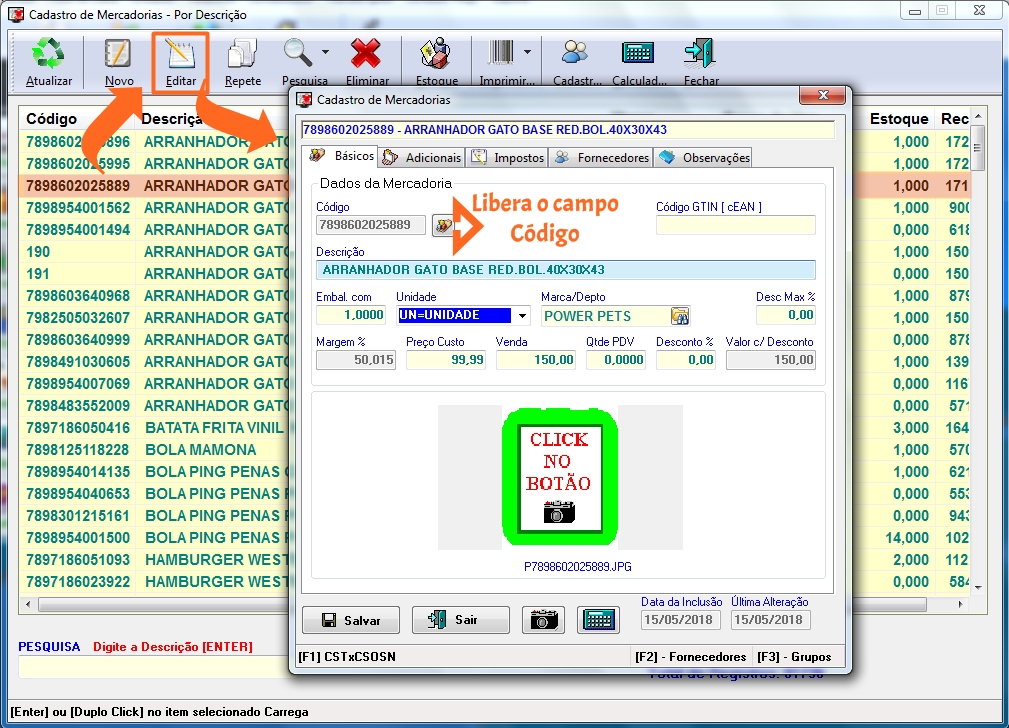Viewport: 1009px width, 728px height.
Task: Click the Marca/Depto POWER PETS field
Action: tap(605, 315)
